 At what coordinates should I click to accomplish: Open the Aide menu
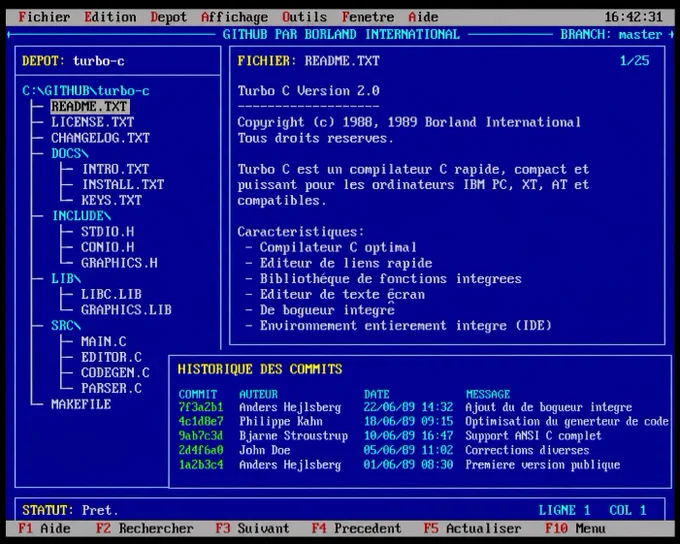pyautogui.click(x=423, y=17)
